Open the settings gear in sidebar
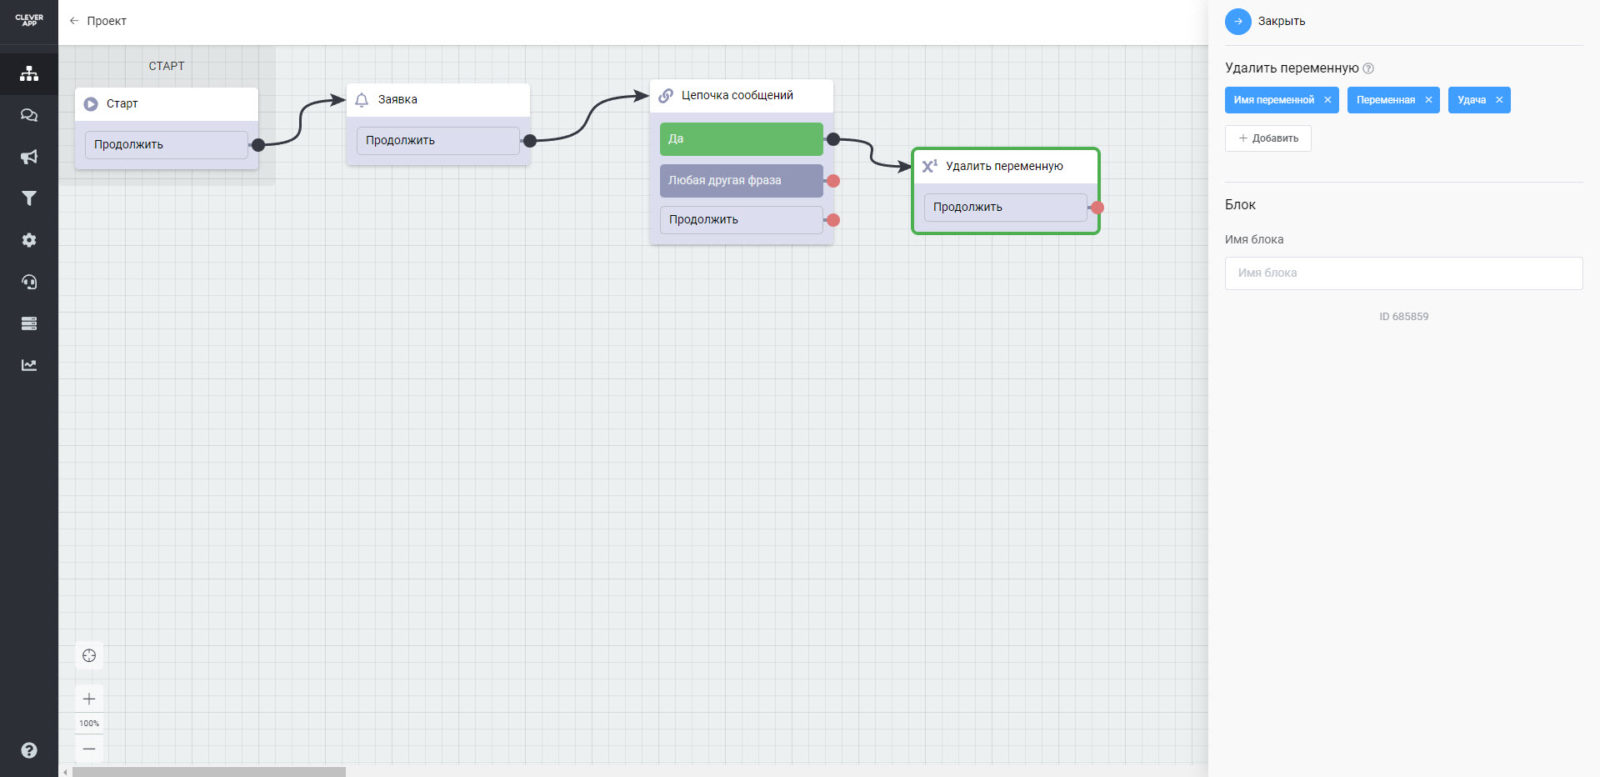Image resolution: width=1600 pixels, height=777 pixels. click(29, 240)
